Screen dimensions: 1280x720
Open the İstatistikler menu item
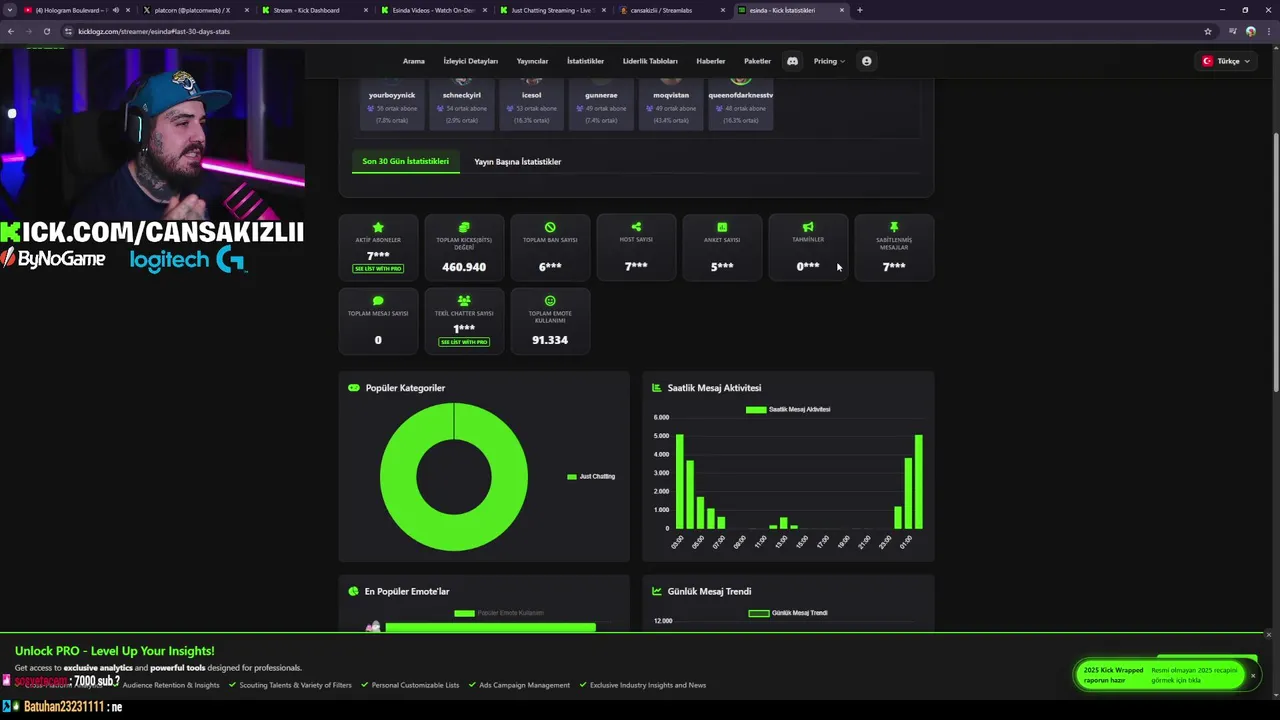[x=585, y=61]
